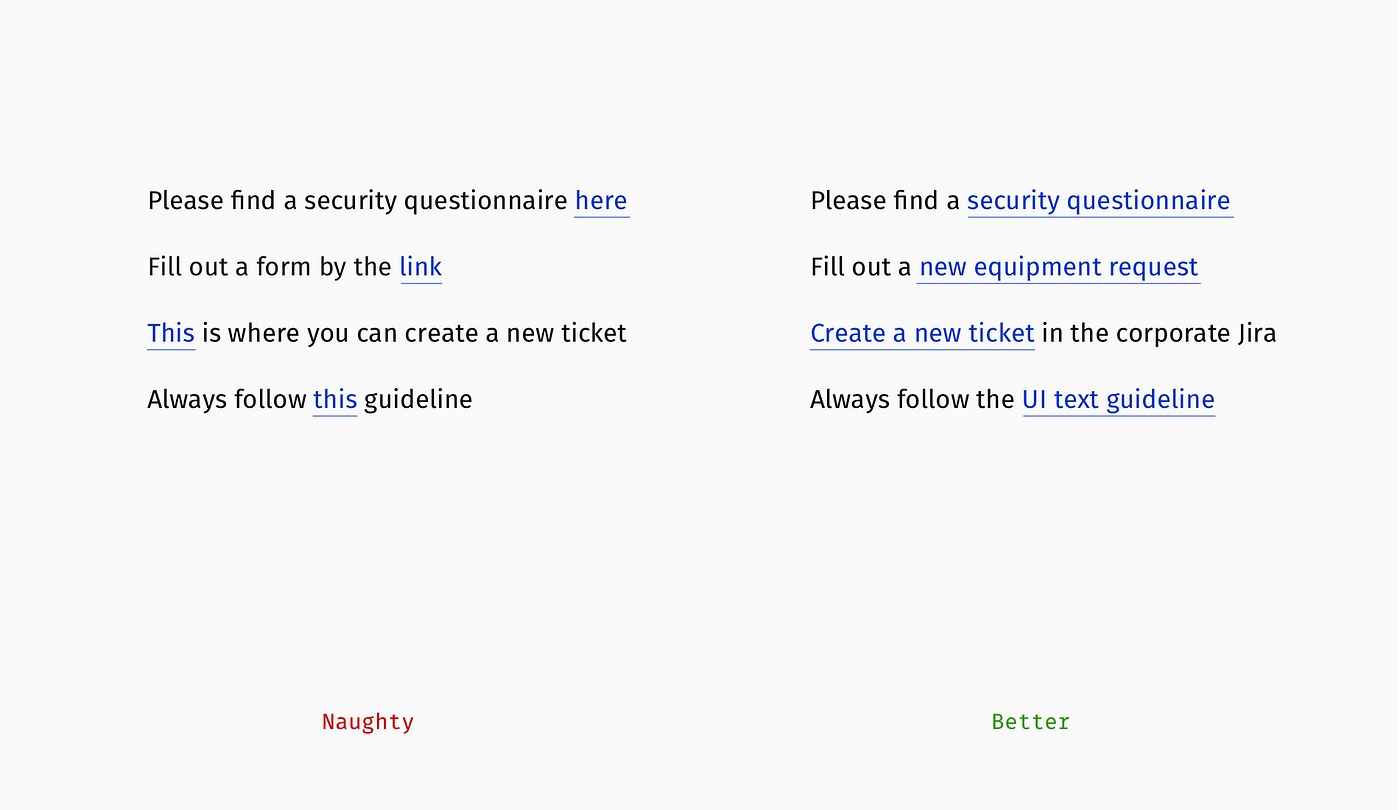Open the 'security questionnaire' link

(1099, 201)
